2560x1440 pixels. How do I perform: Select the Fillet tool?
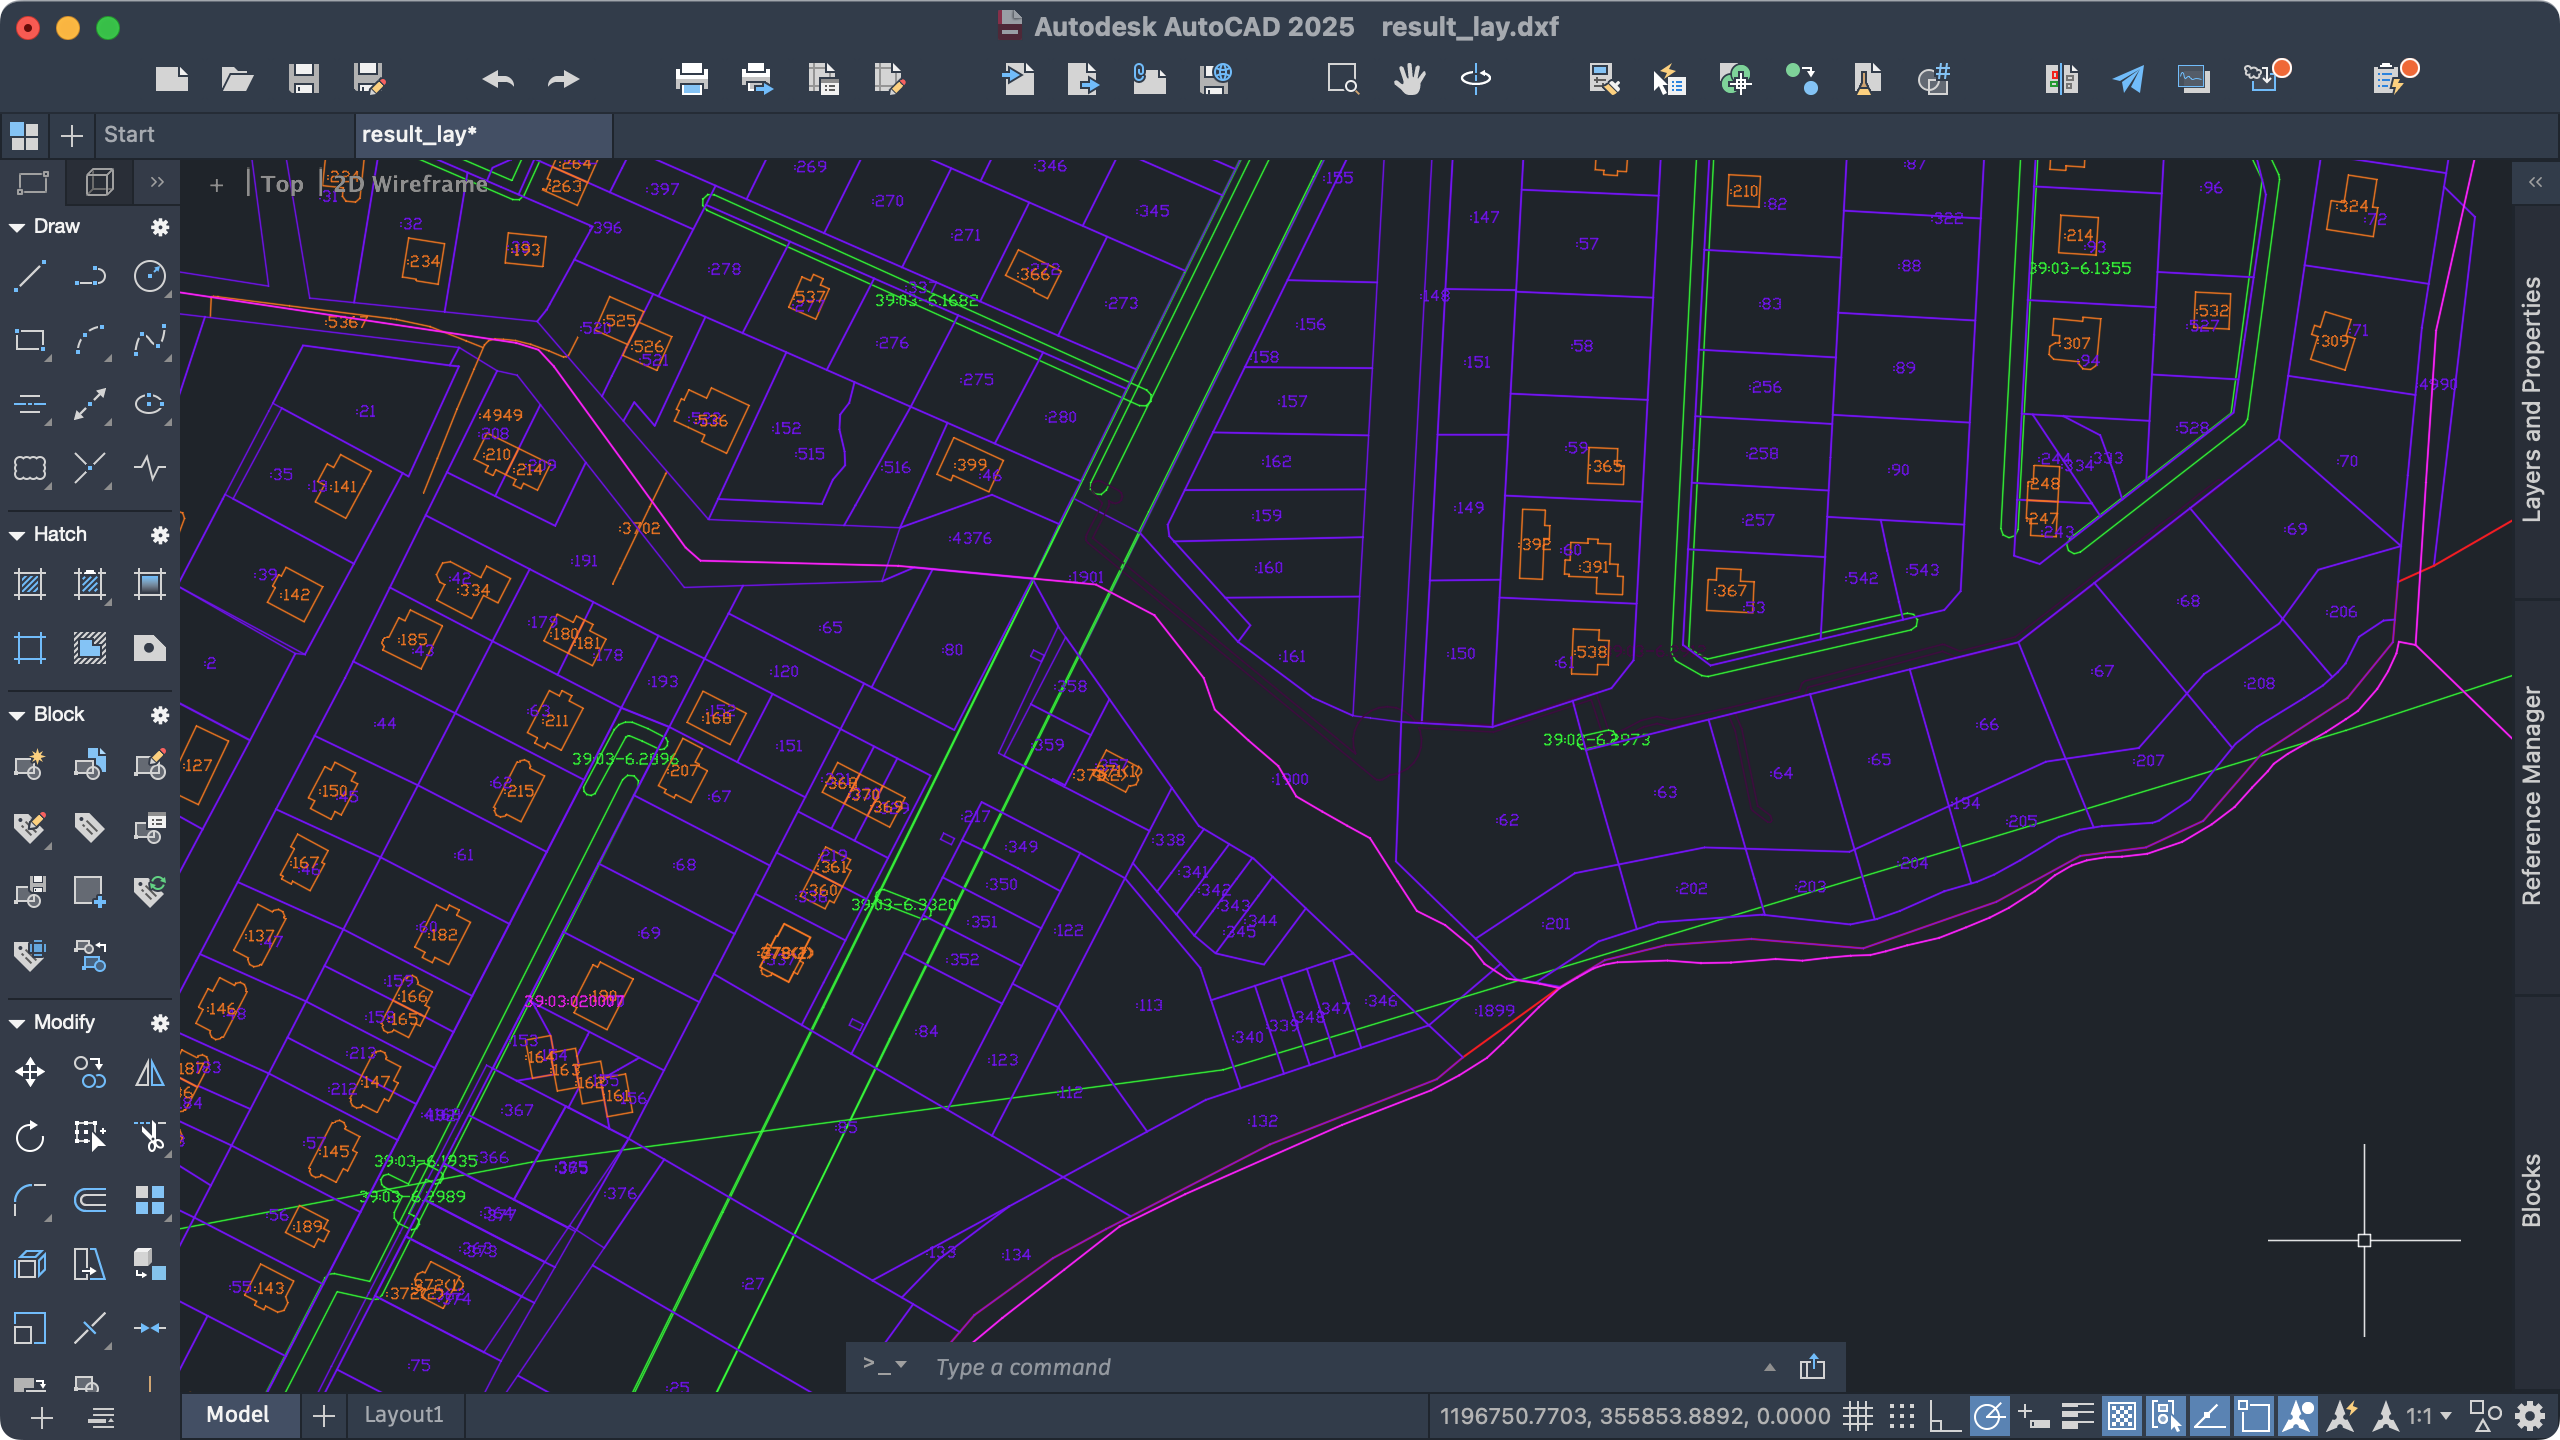pos(30,1200)
